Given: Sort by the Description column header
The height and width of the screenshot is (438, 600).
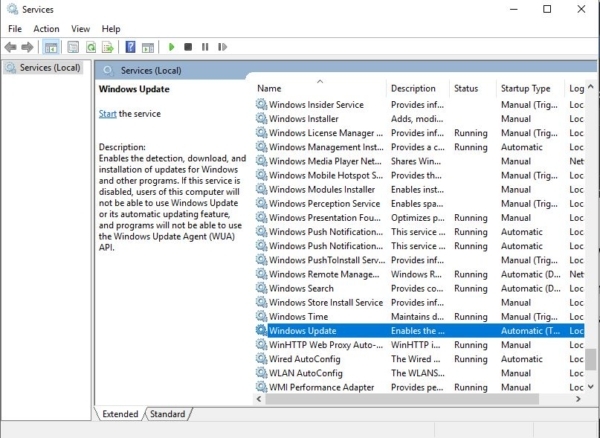Looking at the screenshot, I should 417,88.
